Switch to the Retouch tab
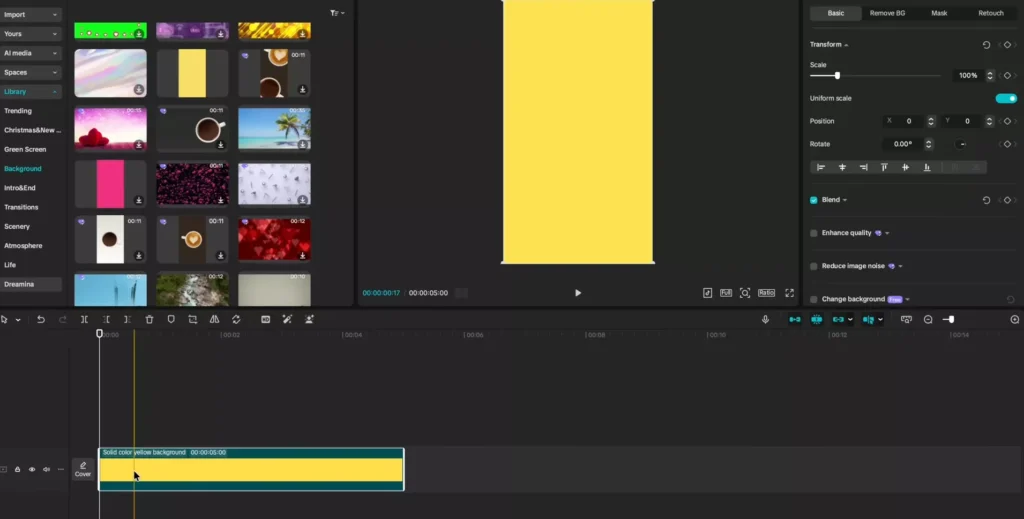Image resolution: width=1024 pixels, height=519 pixels. click(x=991, y=13)
